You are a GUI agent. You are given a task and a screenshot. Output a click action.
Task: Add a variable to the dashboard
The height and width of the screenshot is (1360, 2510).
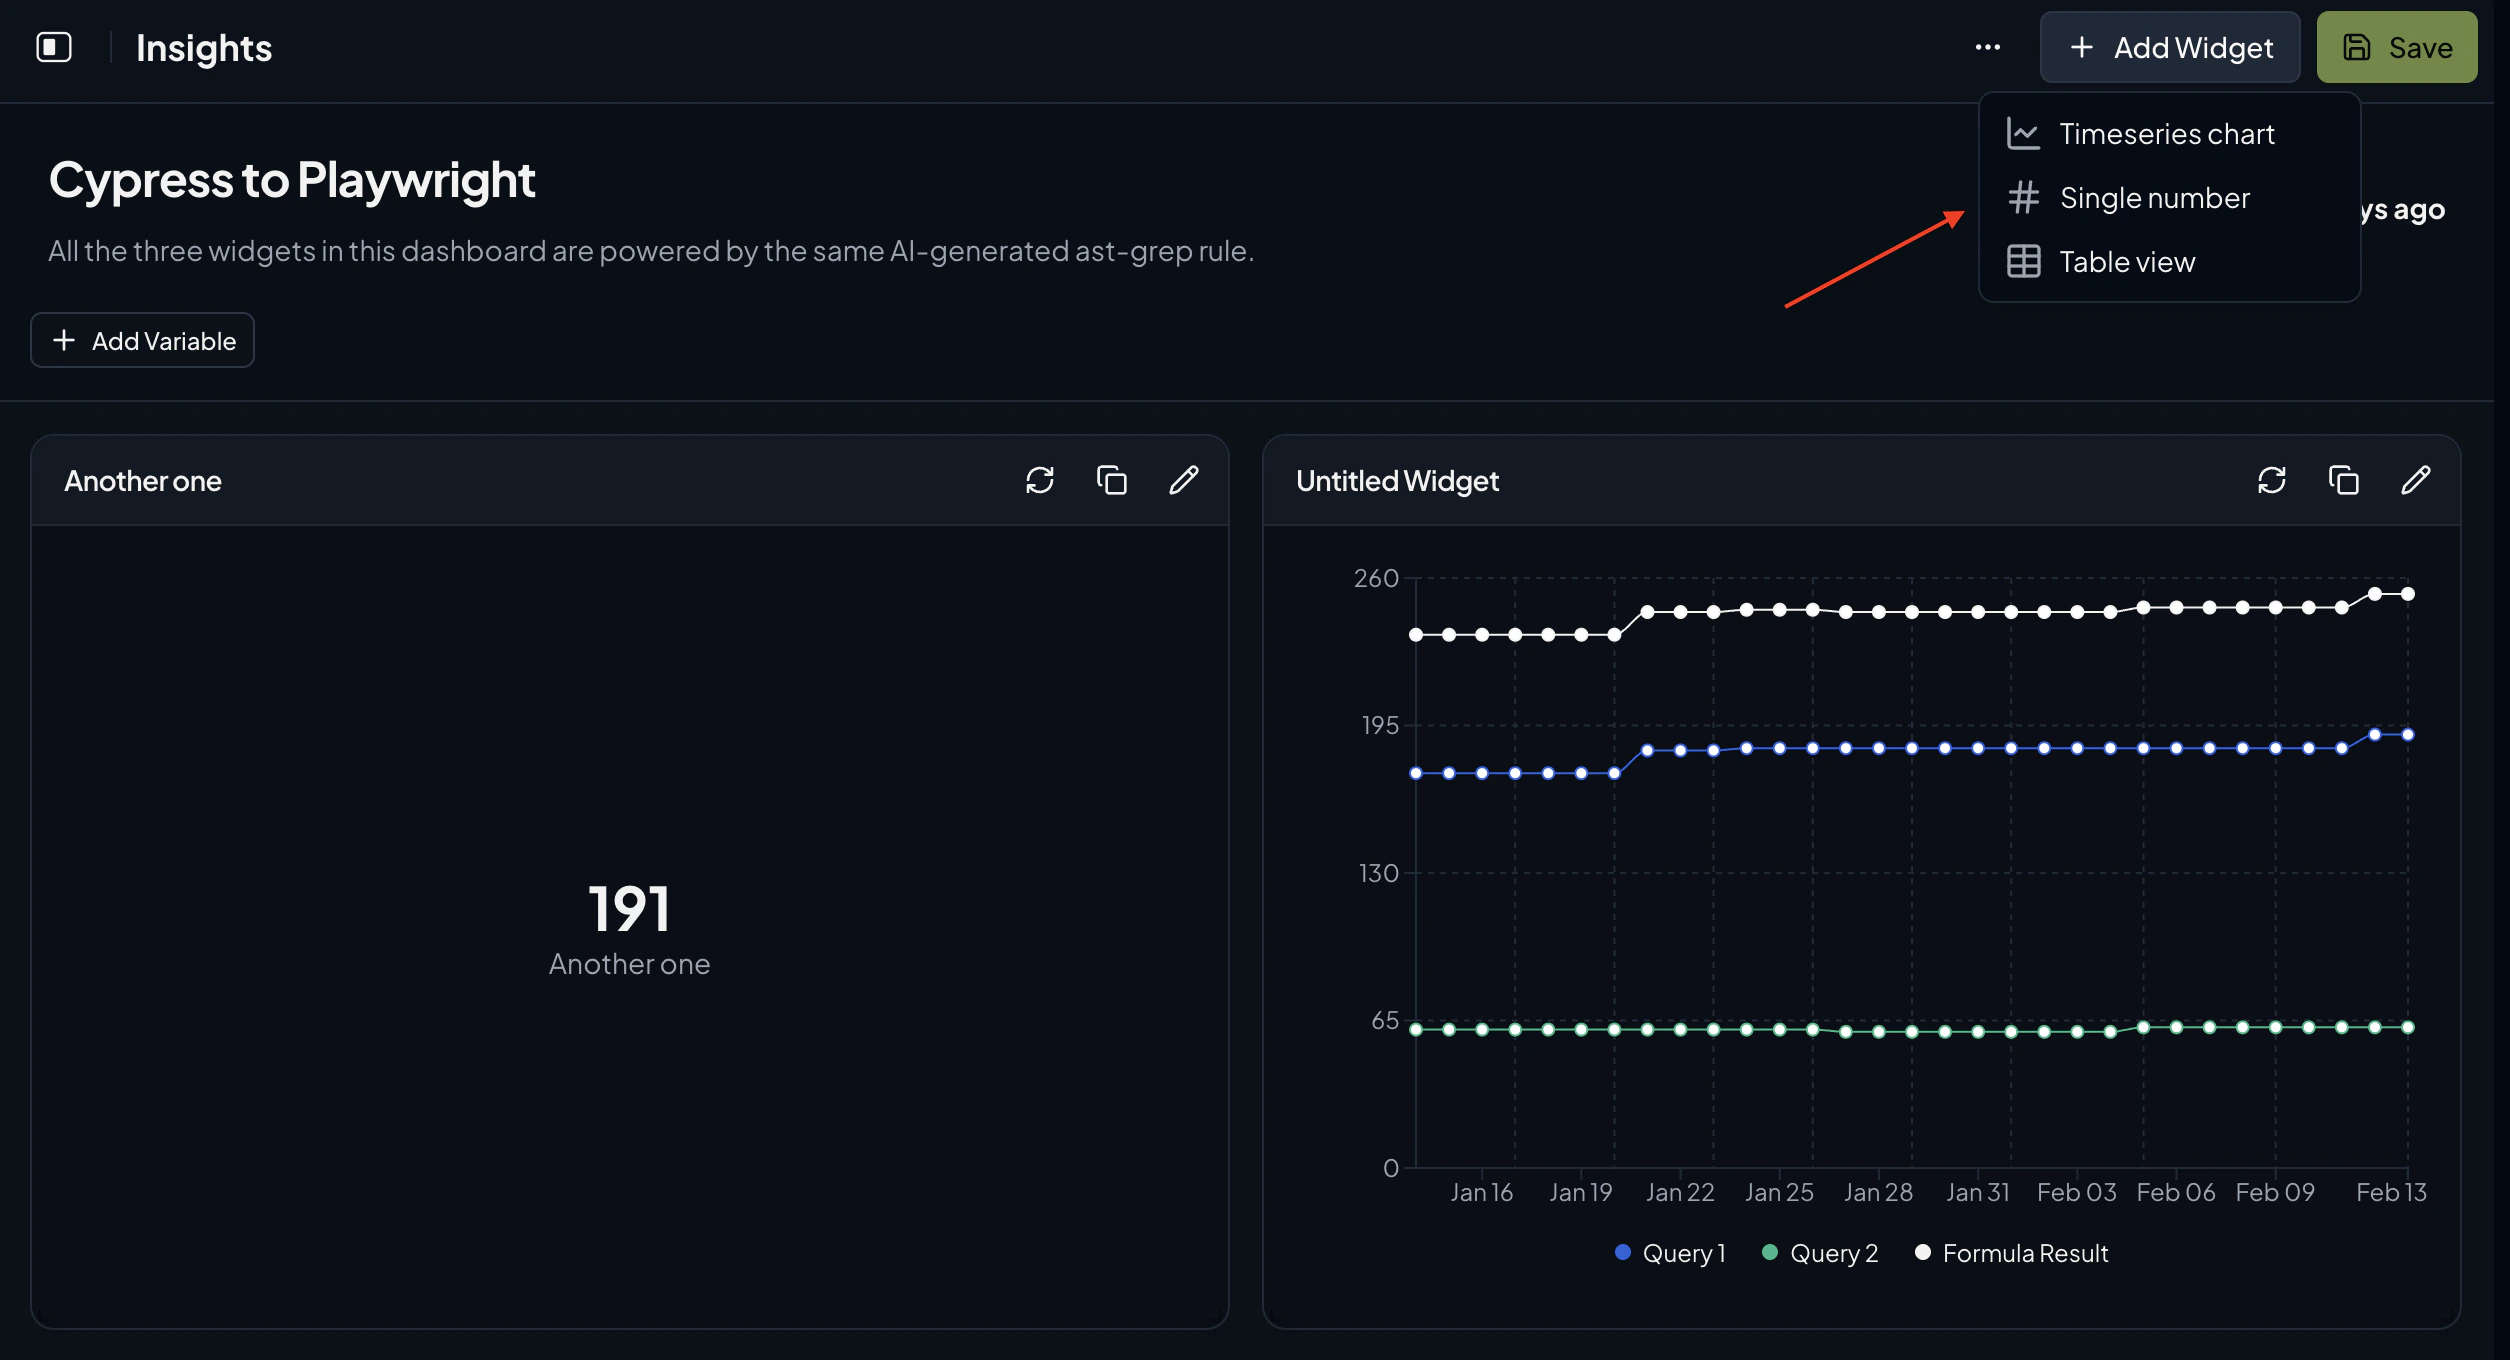142,340
